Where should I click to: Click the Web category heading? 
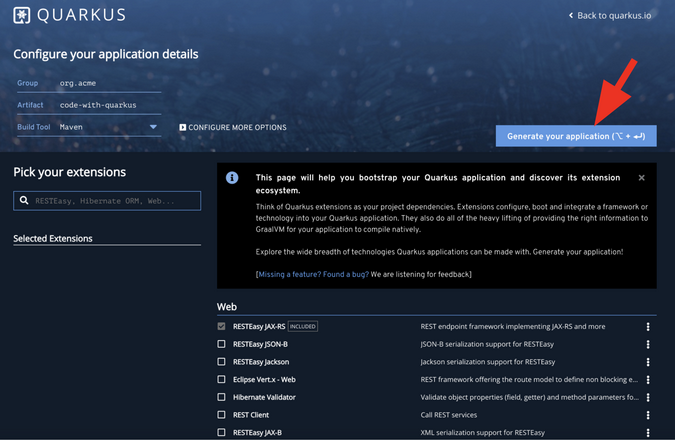(227, 307)
